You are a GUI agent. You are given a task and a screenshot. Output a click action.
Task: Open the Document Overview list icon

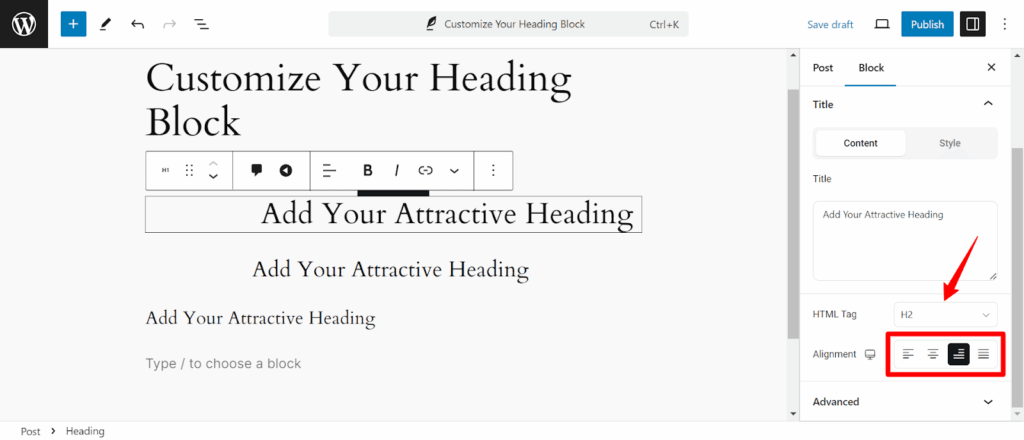[x=201, y=24]
